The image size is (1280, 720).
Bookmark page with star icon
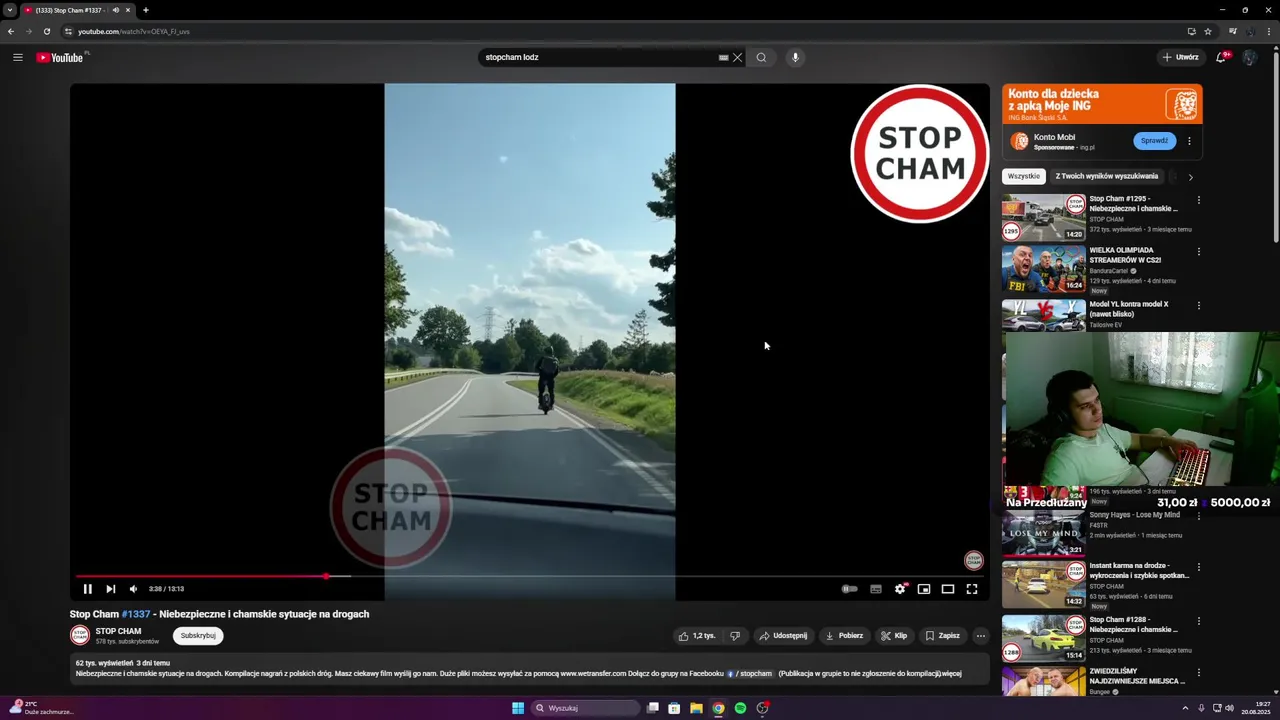pyautogui.click(x=1208, y=31)
